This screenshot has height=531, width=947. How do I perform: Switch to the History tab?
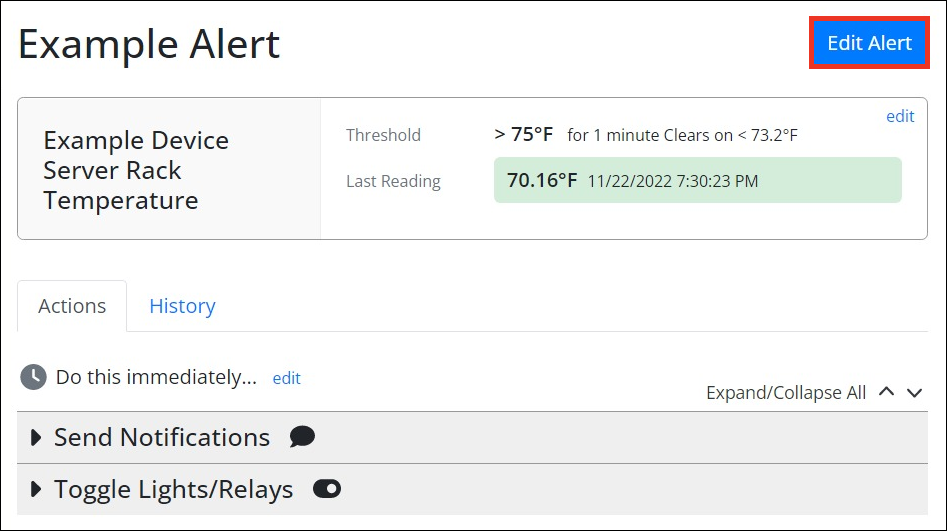pyautogui.click(x=182, y=306)
